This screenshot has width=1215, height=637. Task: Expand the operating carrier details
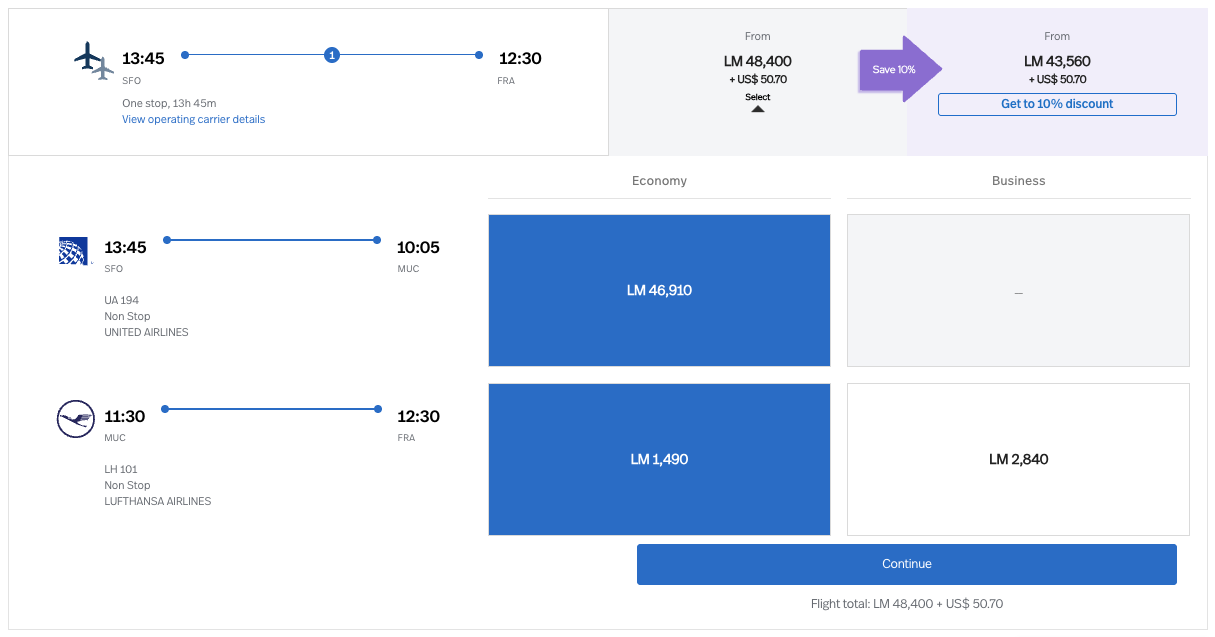coord(194,119)
